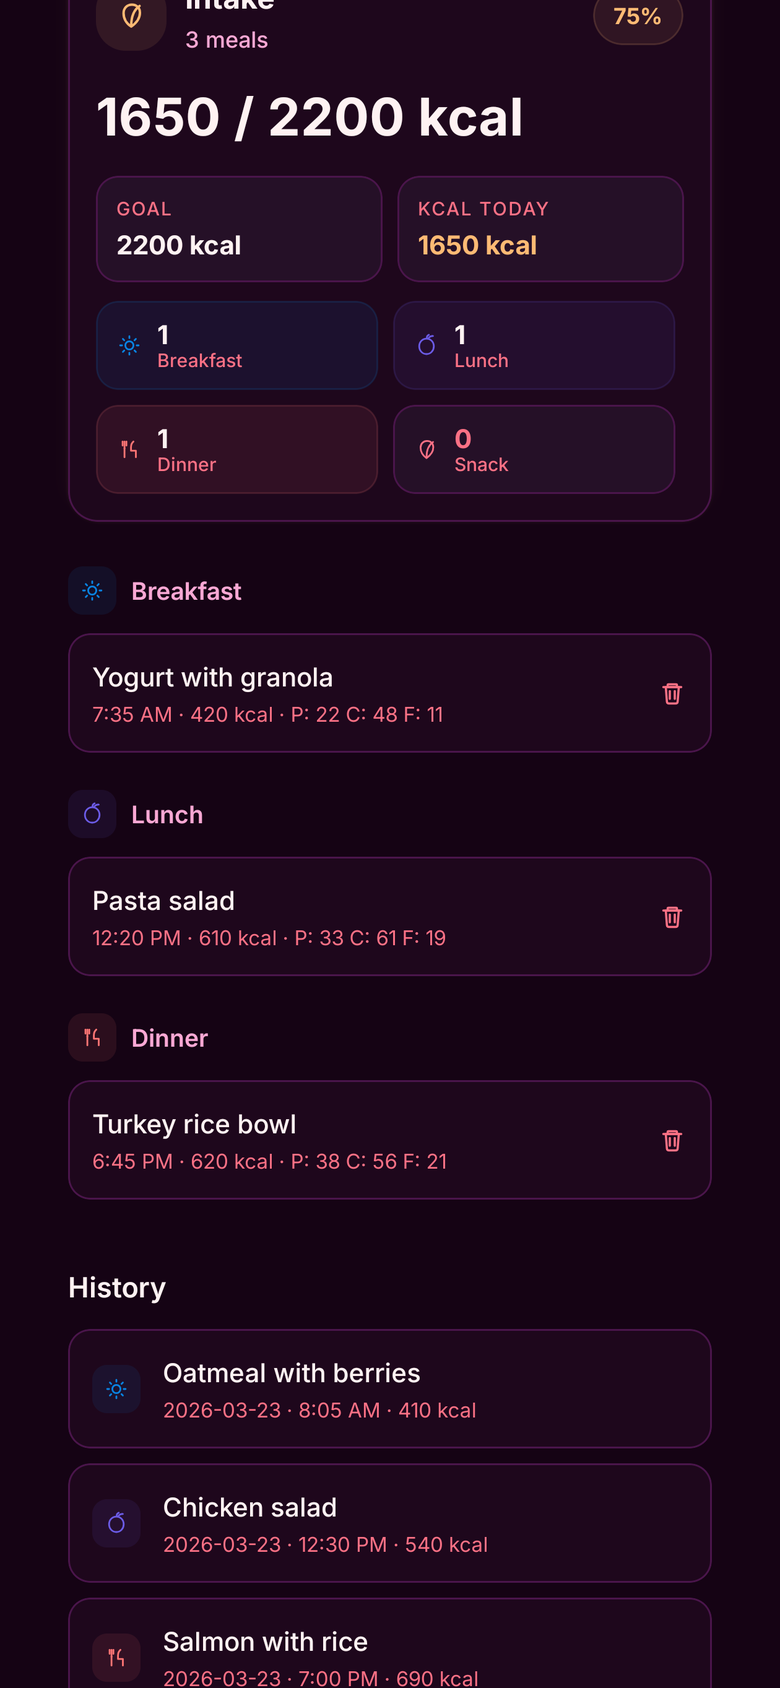780x1688 pixels.
Task: Open the Goal 2200 kcal card
Action: (x=239, y=230)
